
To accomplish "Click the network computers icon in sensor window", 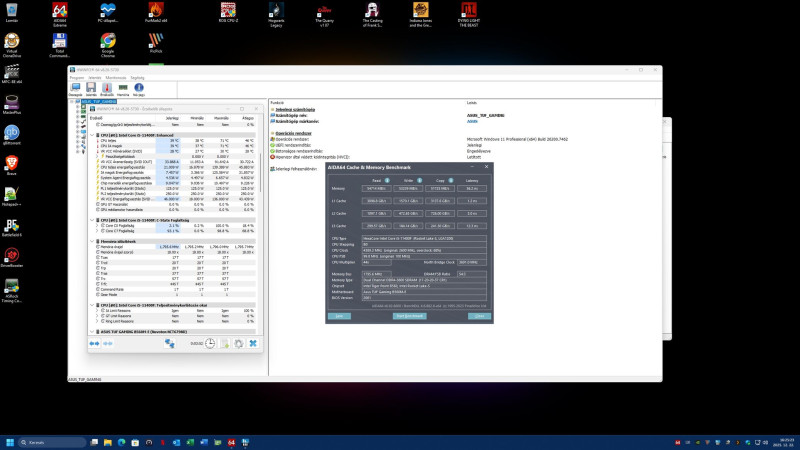I will 169,344.
